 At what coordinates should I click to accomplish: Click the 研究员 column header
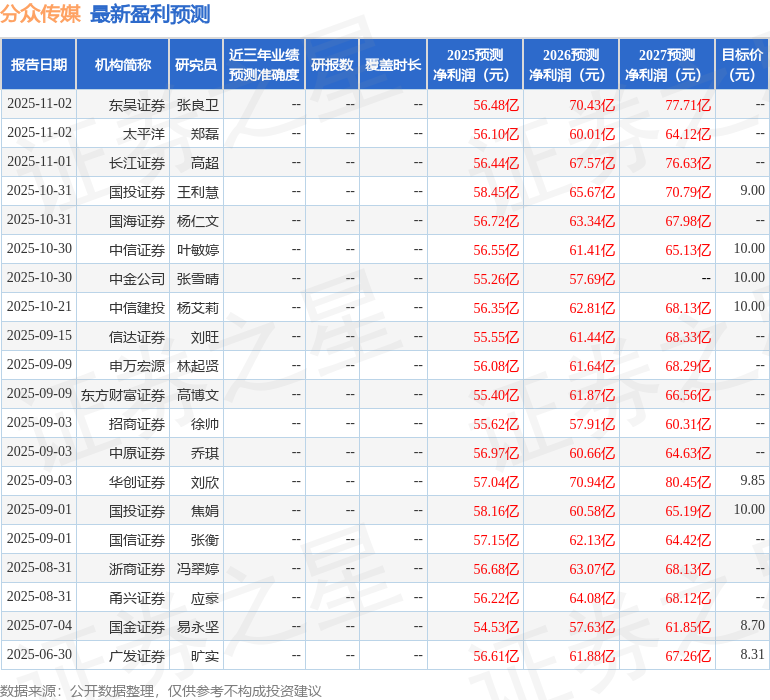(196, 65)
